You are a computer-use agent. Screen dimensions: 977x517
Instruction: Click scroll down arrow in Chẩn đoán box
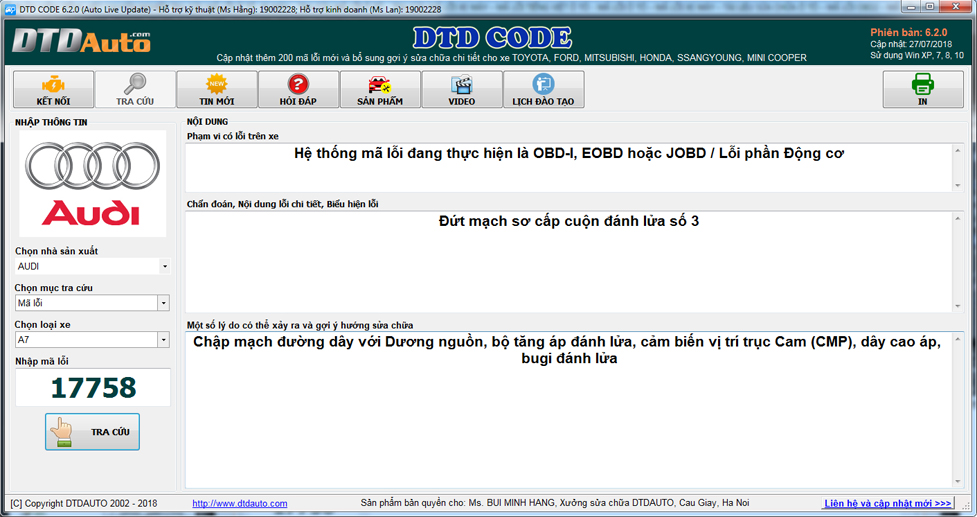pos(958,306)
